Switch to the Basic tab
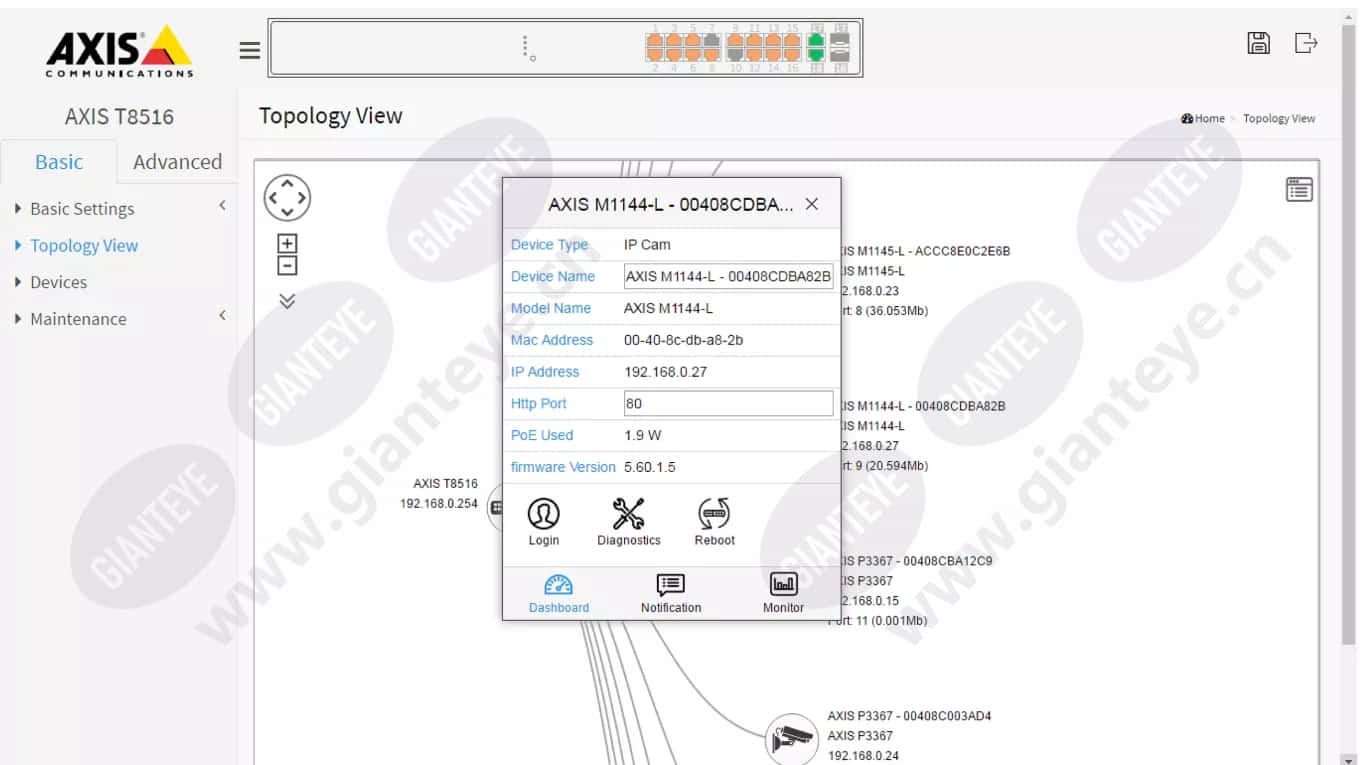 59,162
